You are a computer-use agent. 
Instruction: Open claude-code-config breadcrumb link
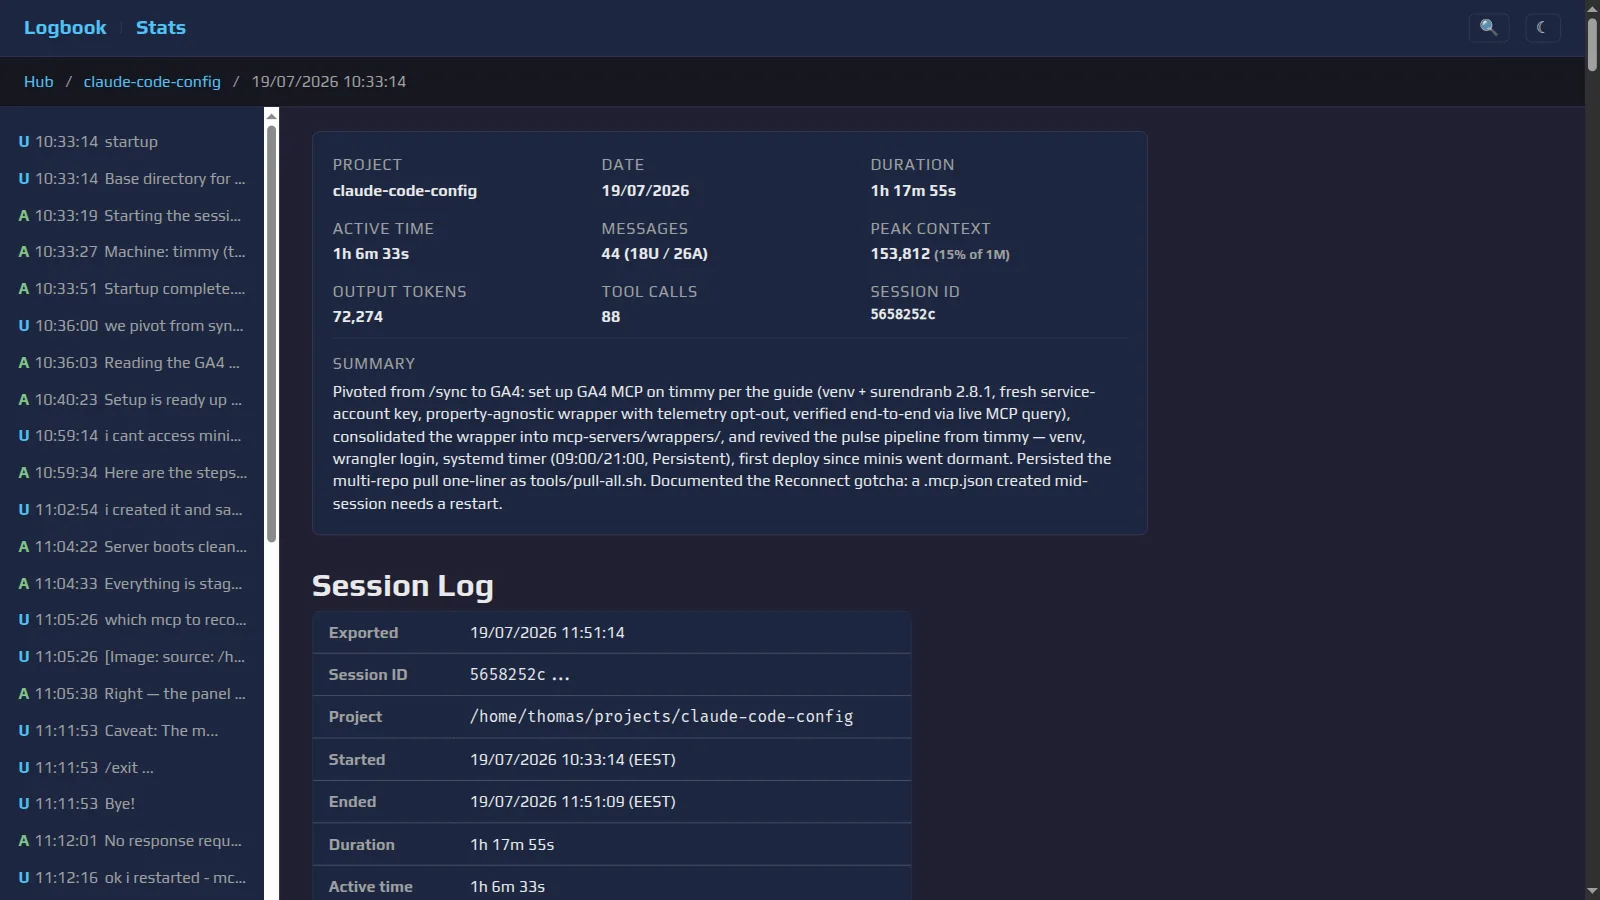152,82
